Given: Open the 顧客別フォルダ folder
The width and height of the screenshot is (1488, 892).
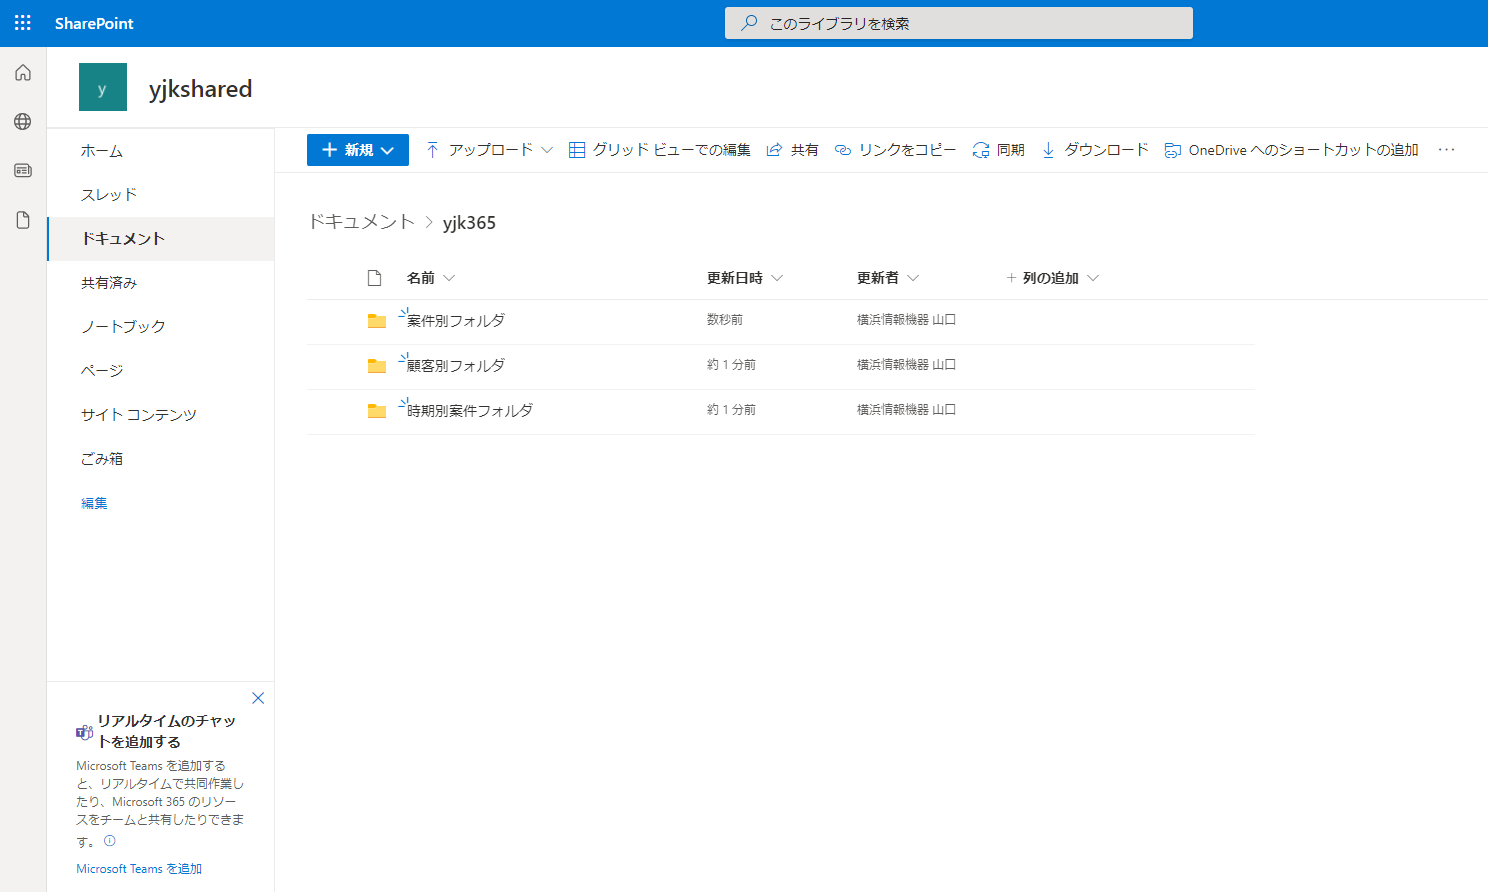Looking at the screenshot, I should coord(456,366).
